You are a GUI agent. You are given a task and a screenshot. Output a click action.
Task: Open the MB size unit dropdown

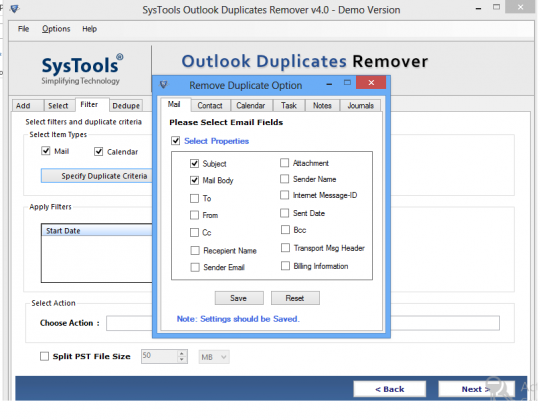(x=214, y=357)
